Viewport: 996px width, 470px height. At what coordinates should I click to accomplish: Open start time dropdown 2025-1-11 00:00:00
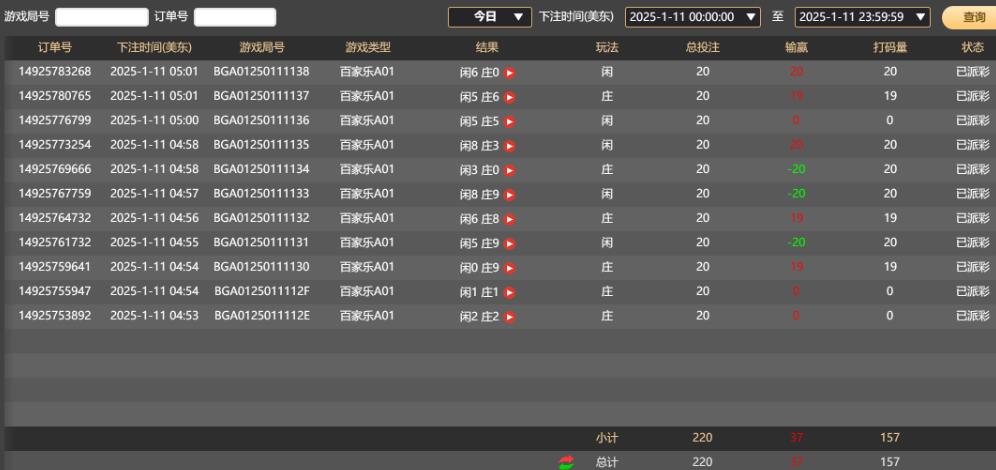692,17
